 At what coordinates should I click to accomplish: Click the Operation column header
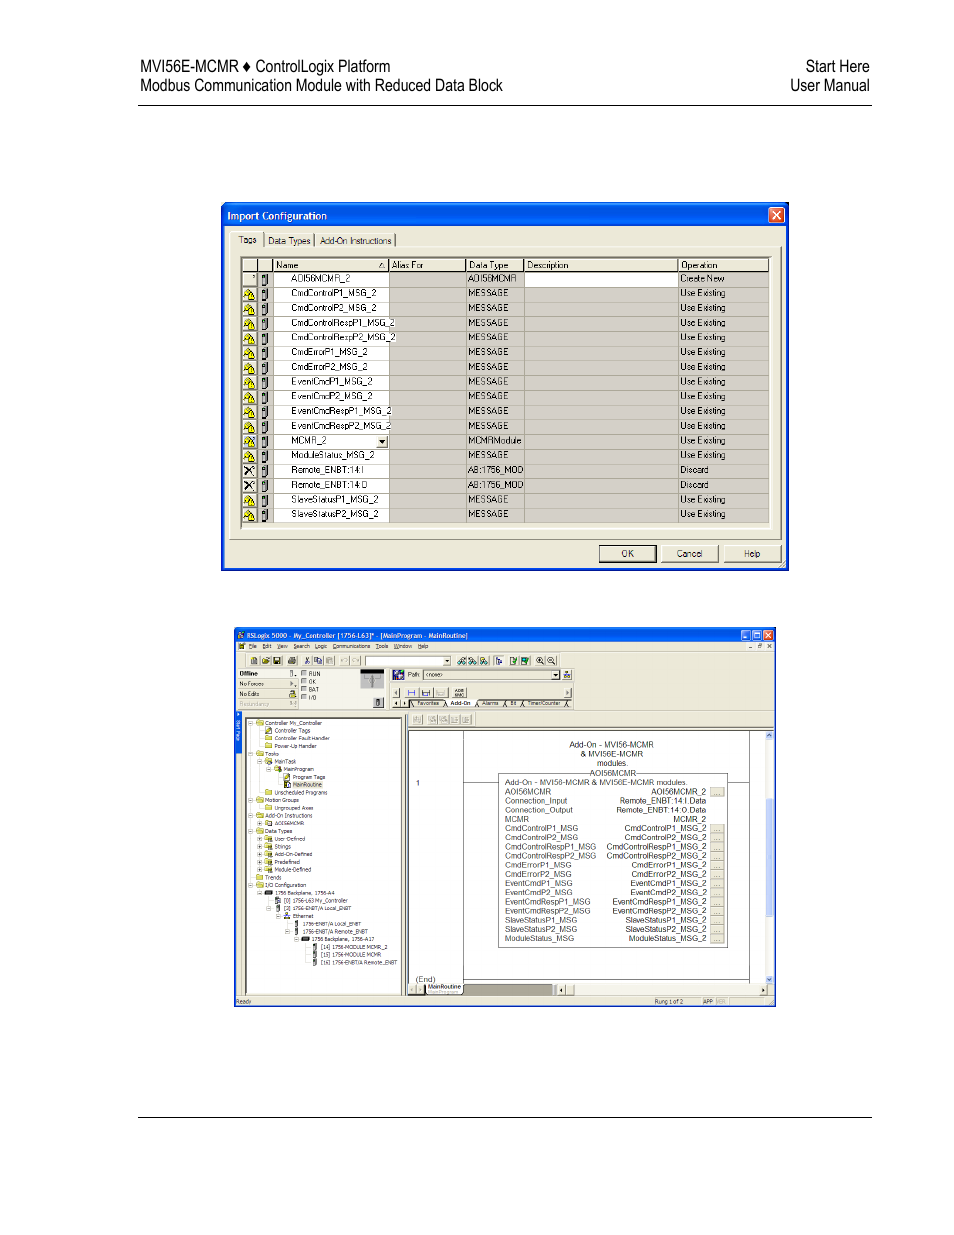724,265
